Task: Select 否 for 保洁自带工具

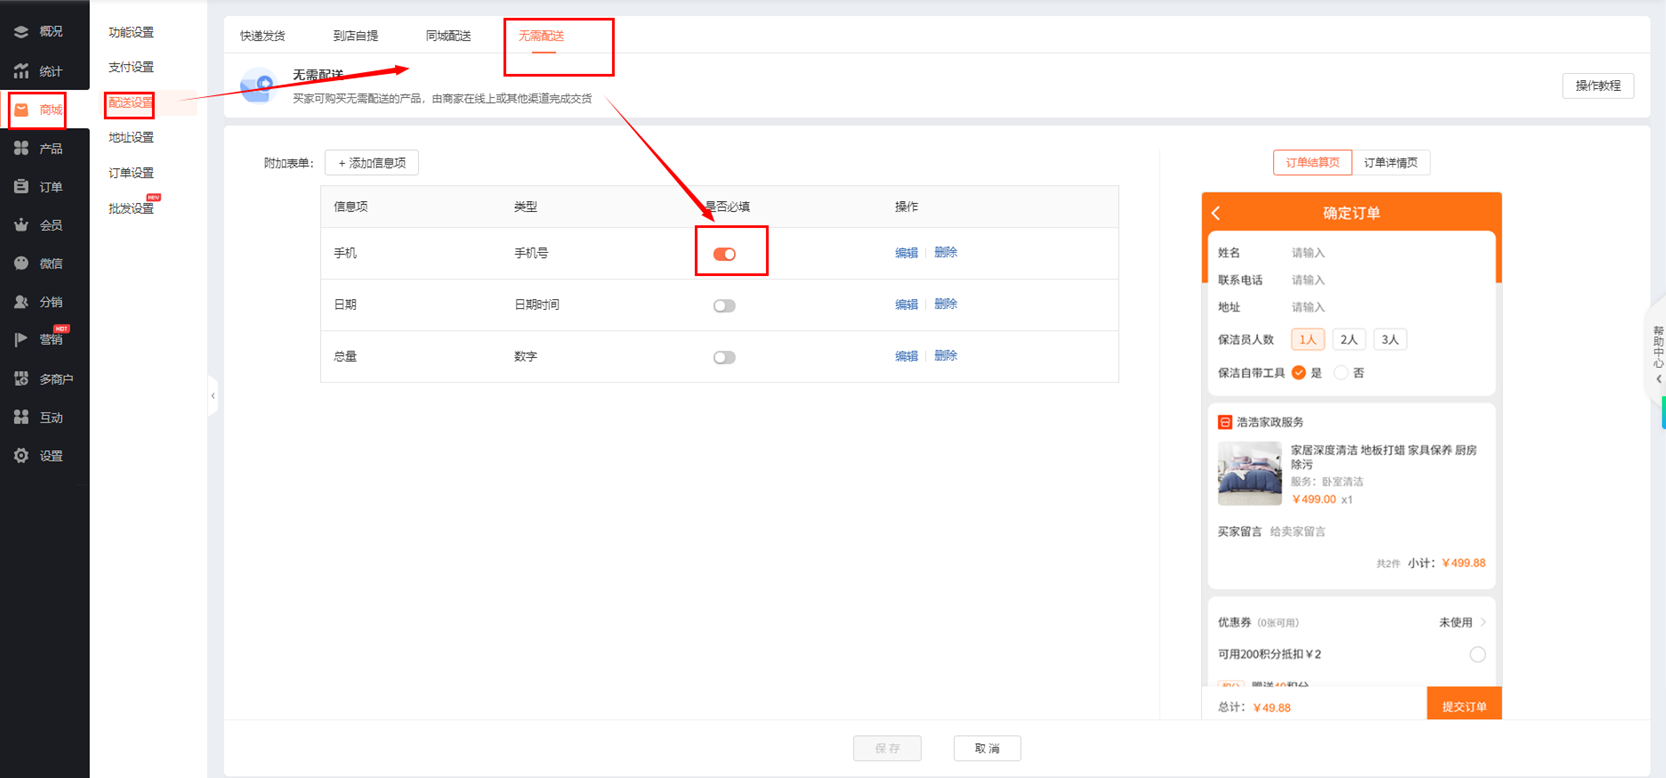Action: point(1341,373)
